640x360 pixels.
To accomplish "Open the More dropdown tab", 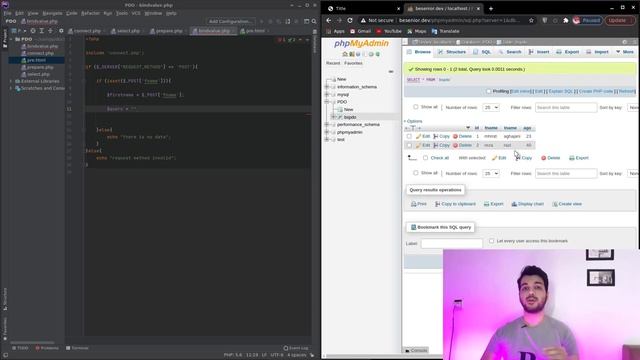I will pyautogui.click(x=625, y=52).
